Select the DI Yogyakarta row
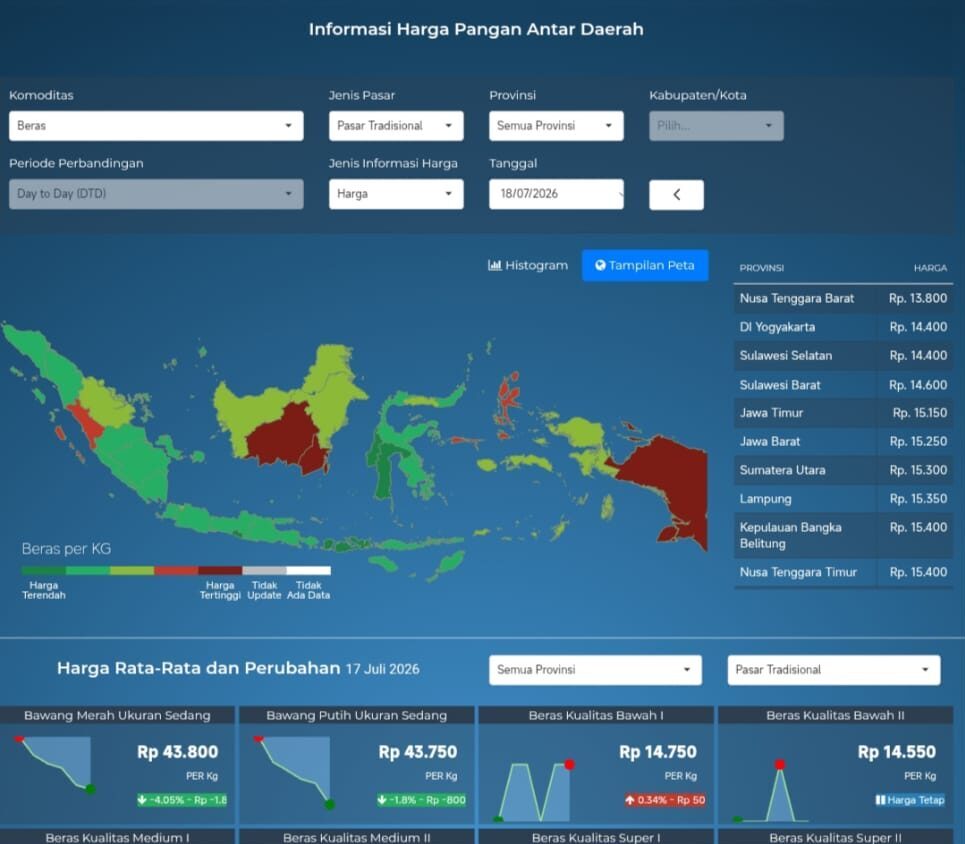Screen dimensions: 965x844 tap(843, 327)
